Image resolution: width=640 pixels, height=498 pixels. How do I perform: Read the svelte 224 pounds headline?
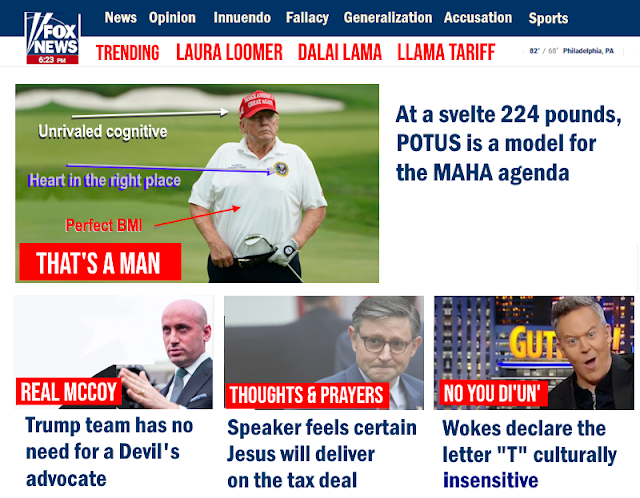point(509,143)
